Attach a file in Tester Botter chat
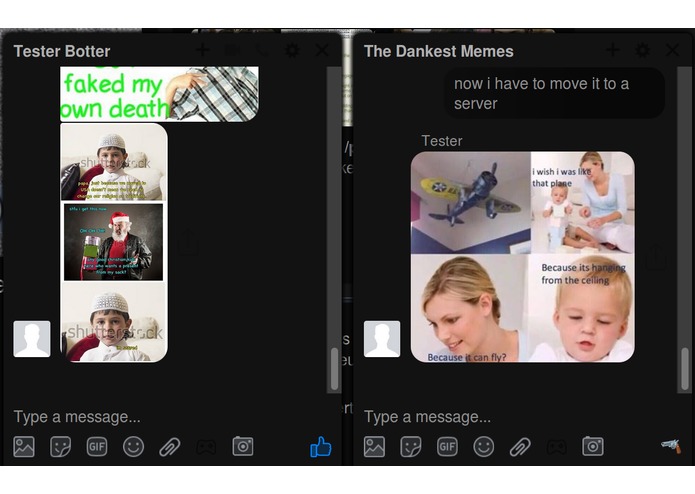 pos(170,447)
